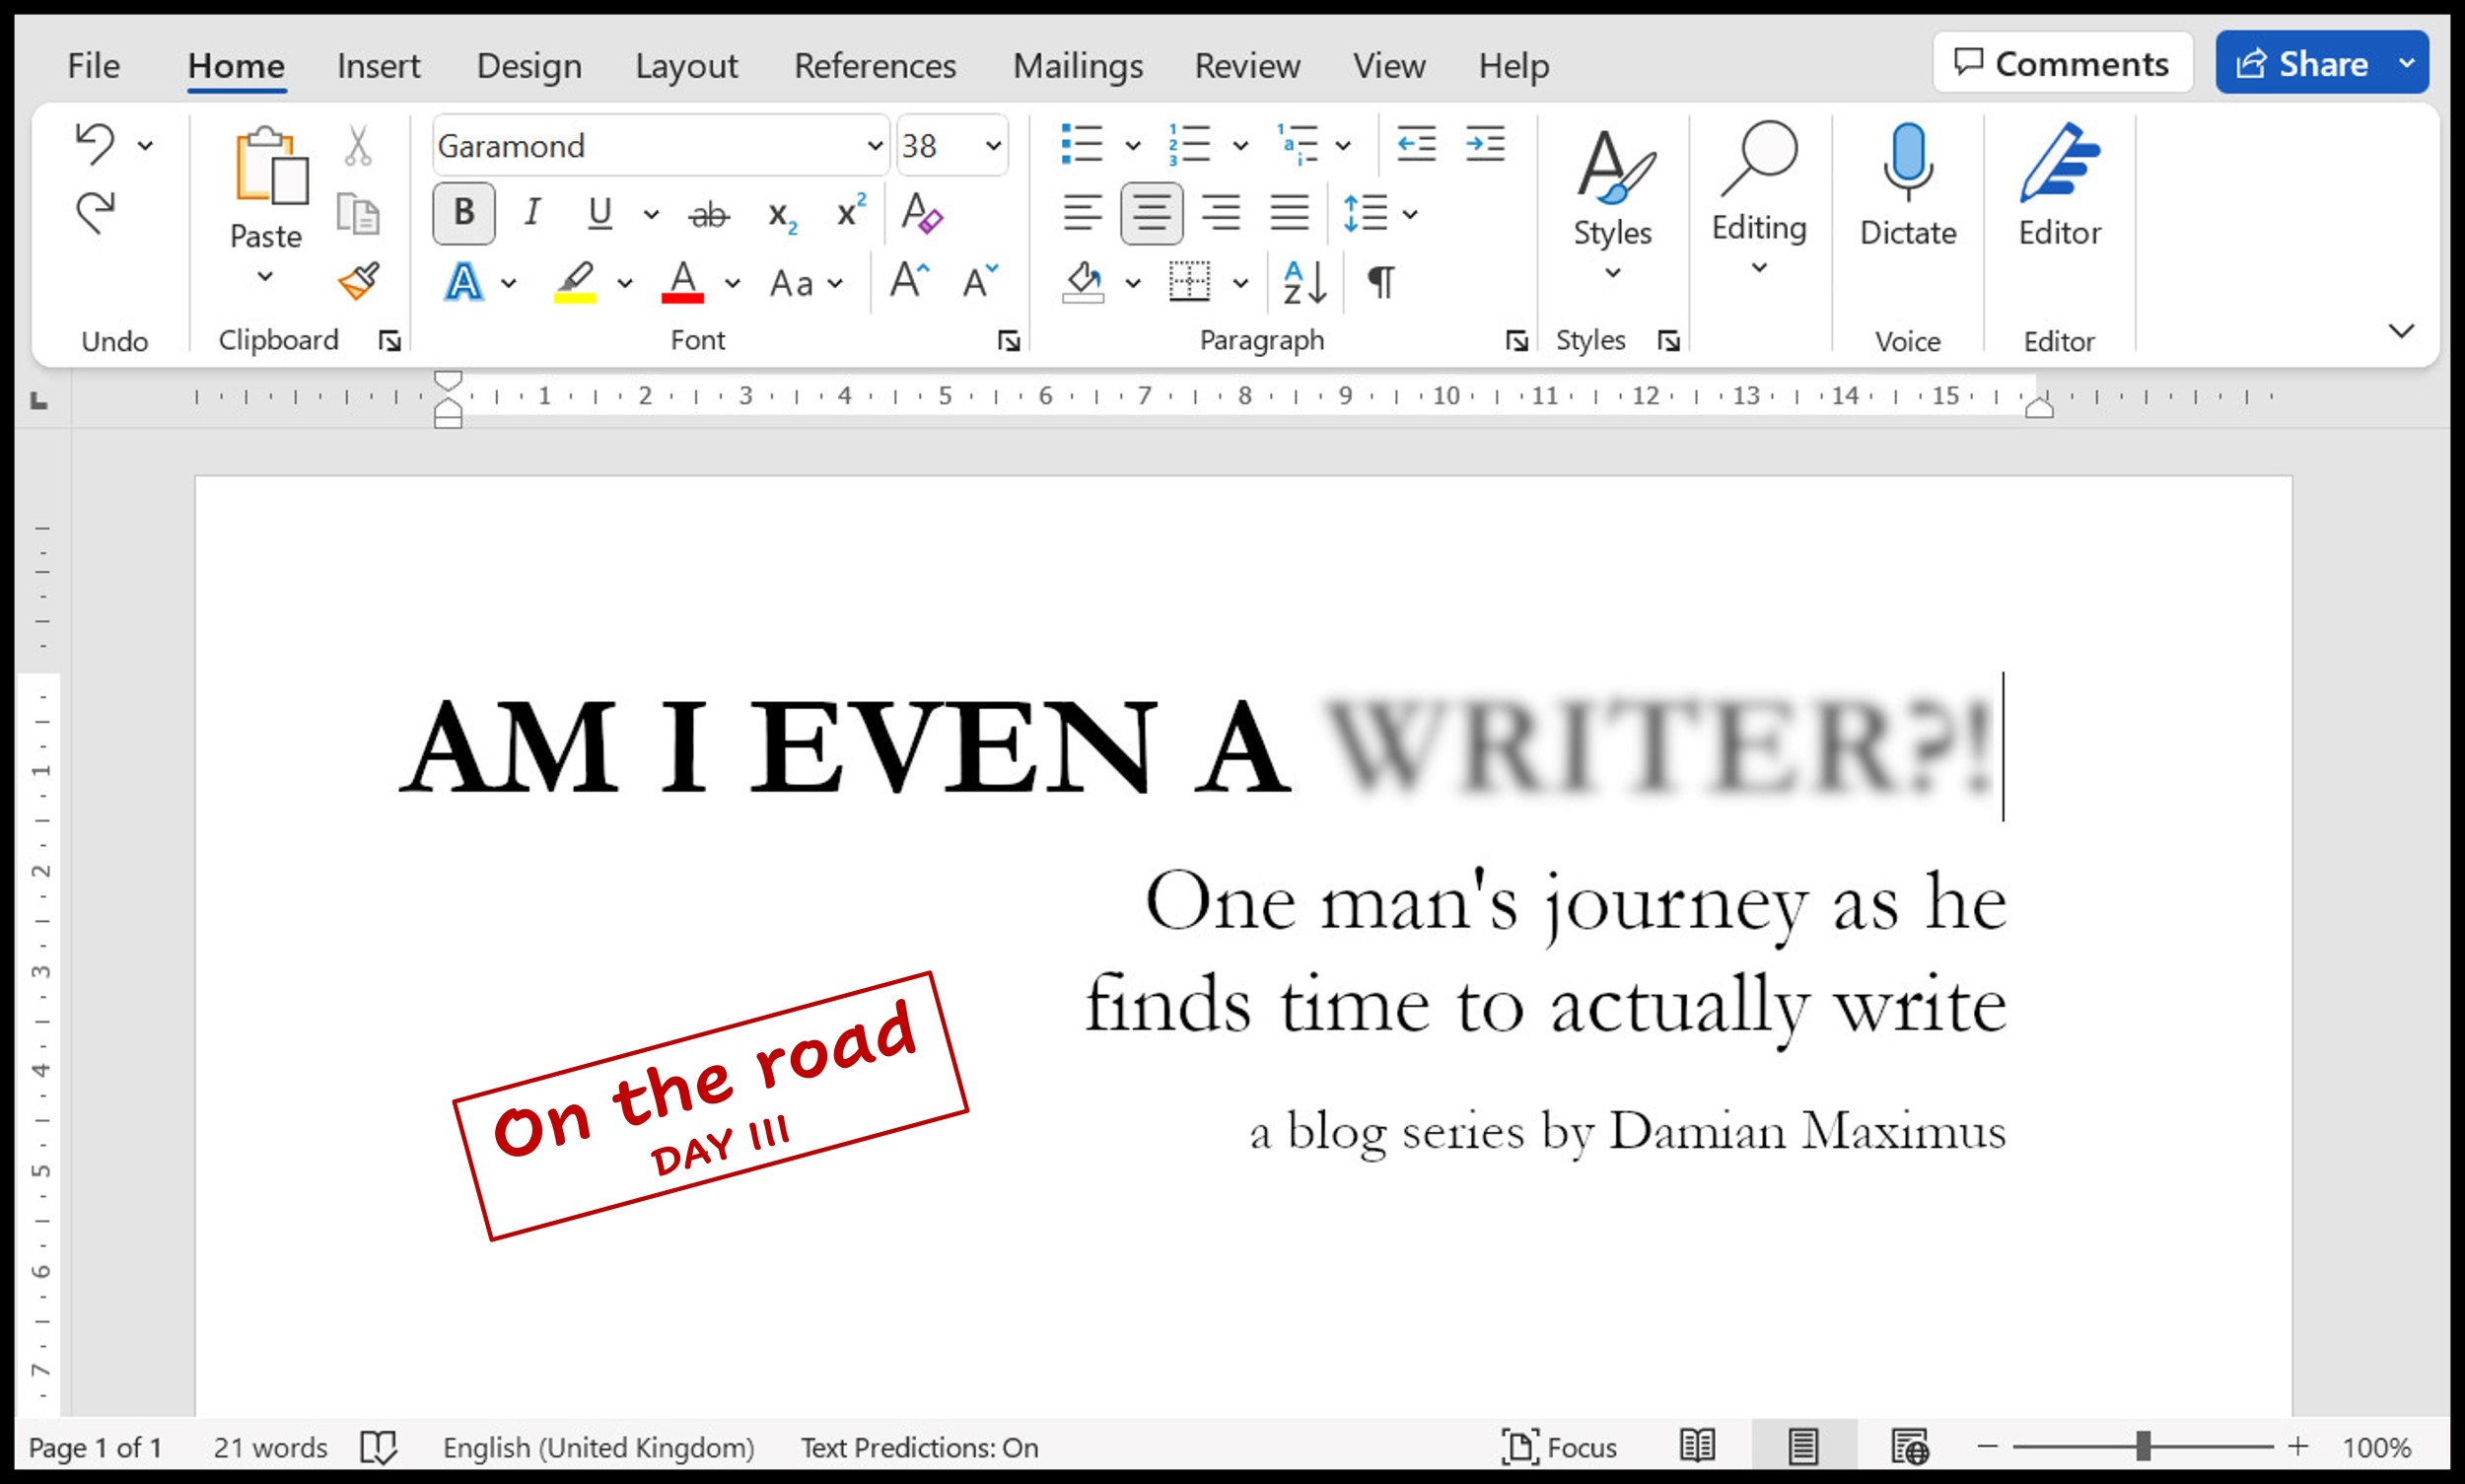Toggle Italic formatting on
Screen dimensions: 2465x1484
coord(532,213)
